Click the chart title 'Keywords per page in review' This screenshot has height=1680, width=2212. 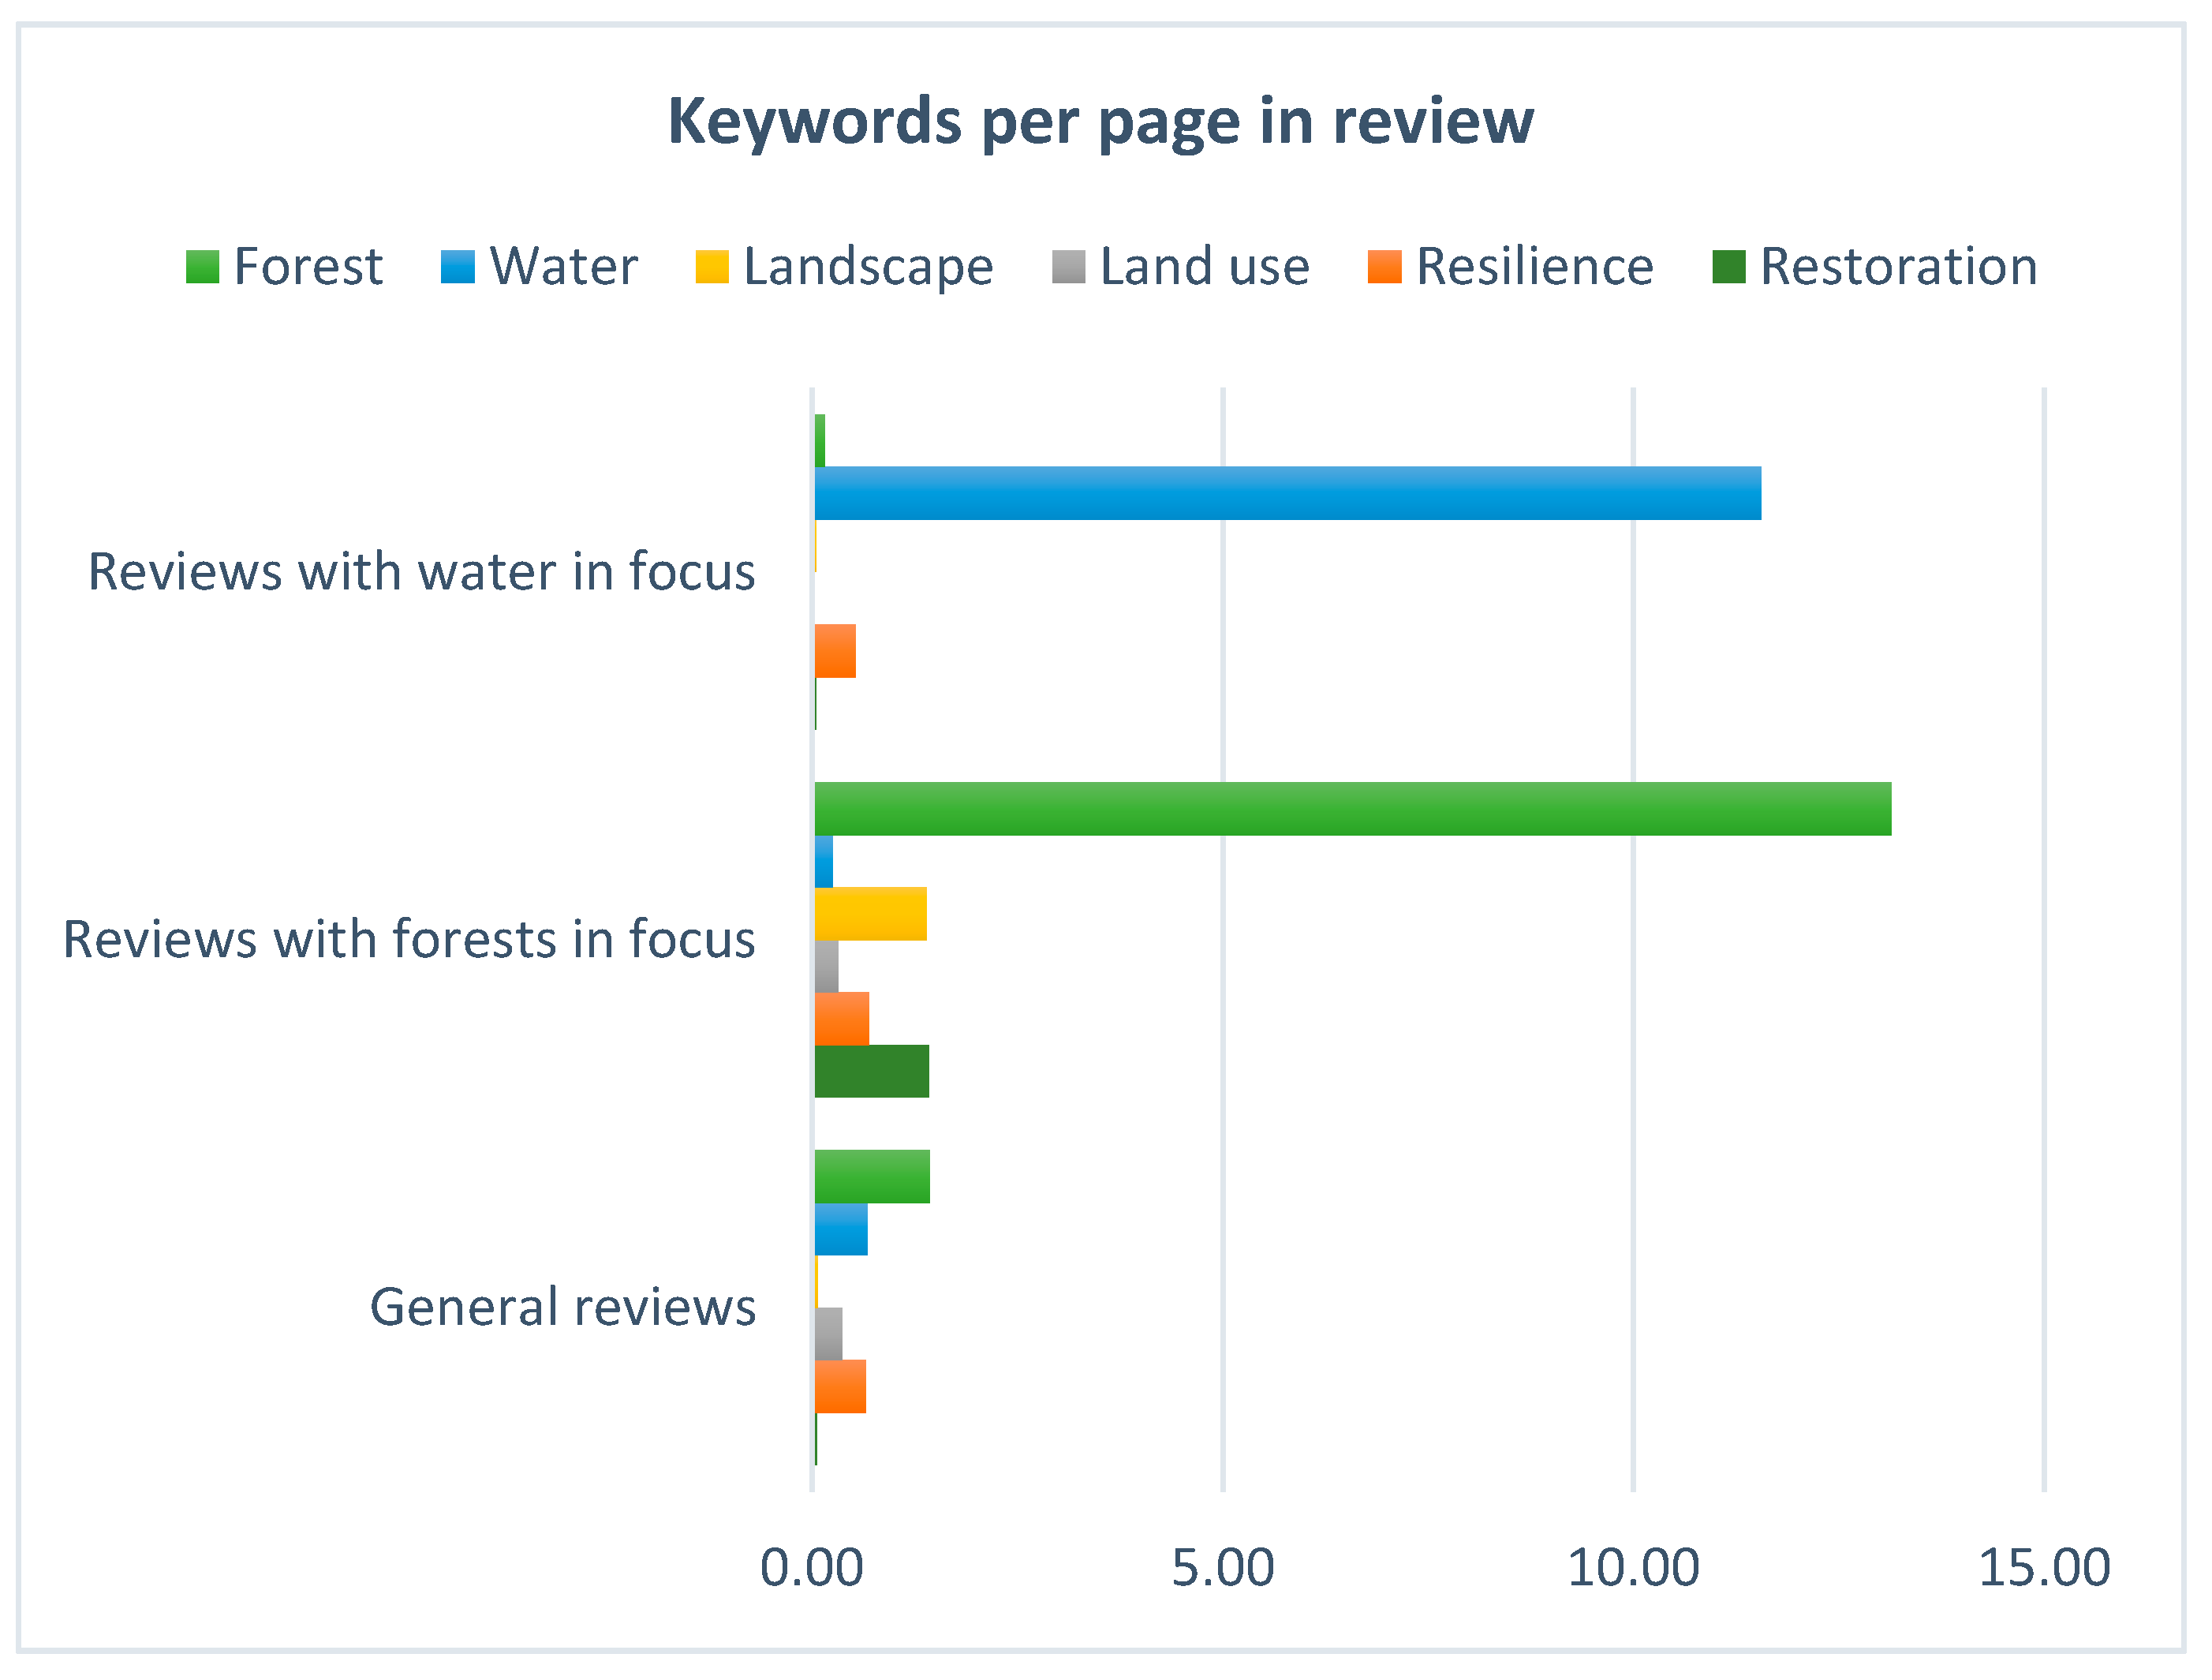pos(1100,121)
